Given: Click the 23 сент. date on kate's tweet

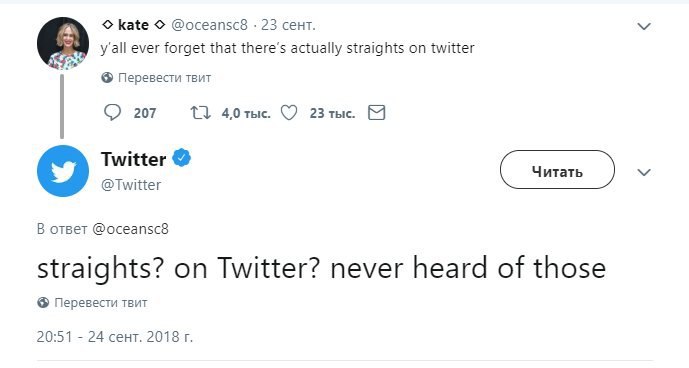Looking at the screenshot, I should pos(288,25).
